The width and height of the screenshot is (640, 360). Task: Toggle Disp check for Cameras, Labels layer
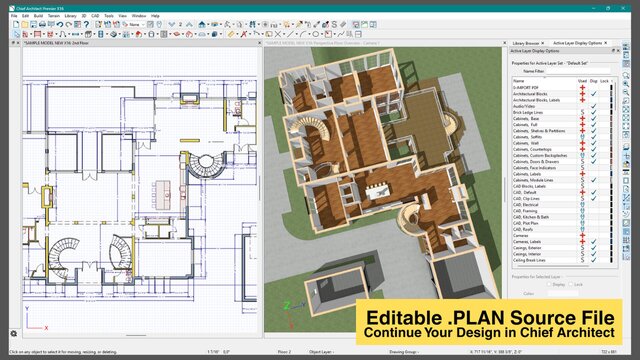point(593,242)
